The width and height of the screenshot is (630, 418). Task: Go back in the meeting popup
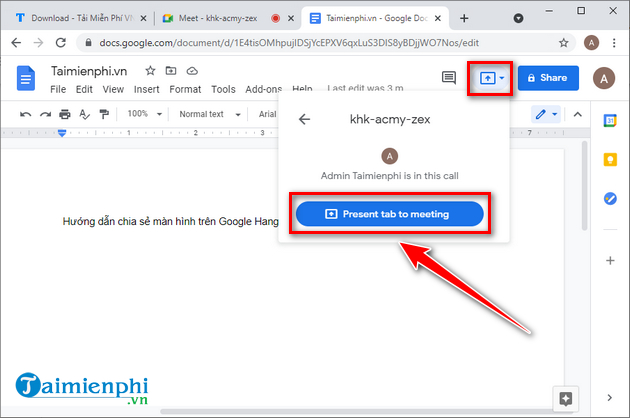pyautogui.click(x=304, y=119)
